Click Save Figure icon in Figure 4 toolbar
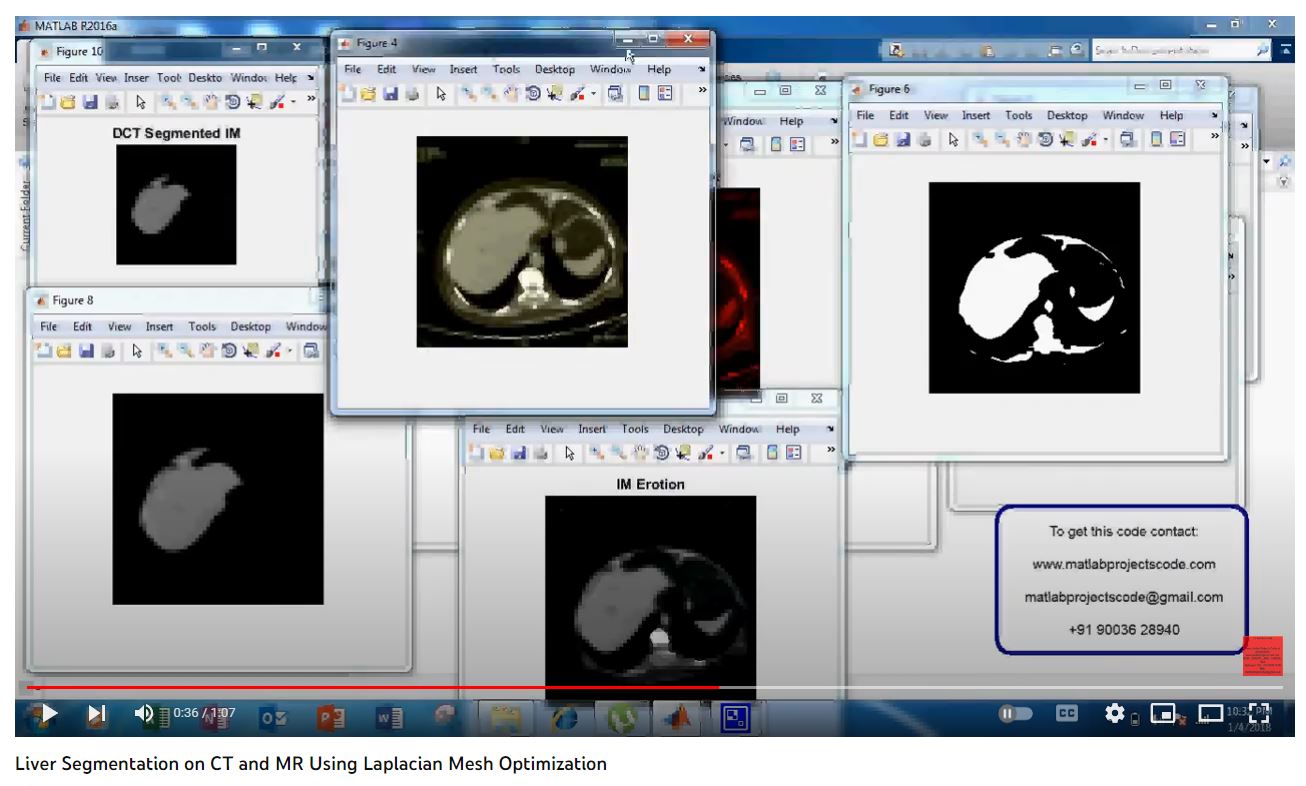Screen dimensions: 1306x786 point(389,93)
